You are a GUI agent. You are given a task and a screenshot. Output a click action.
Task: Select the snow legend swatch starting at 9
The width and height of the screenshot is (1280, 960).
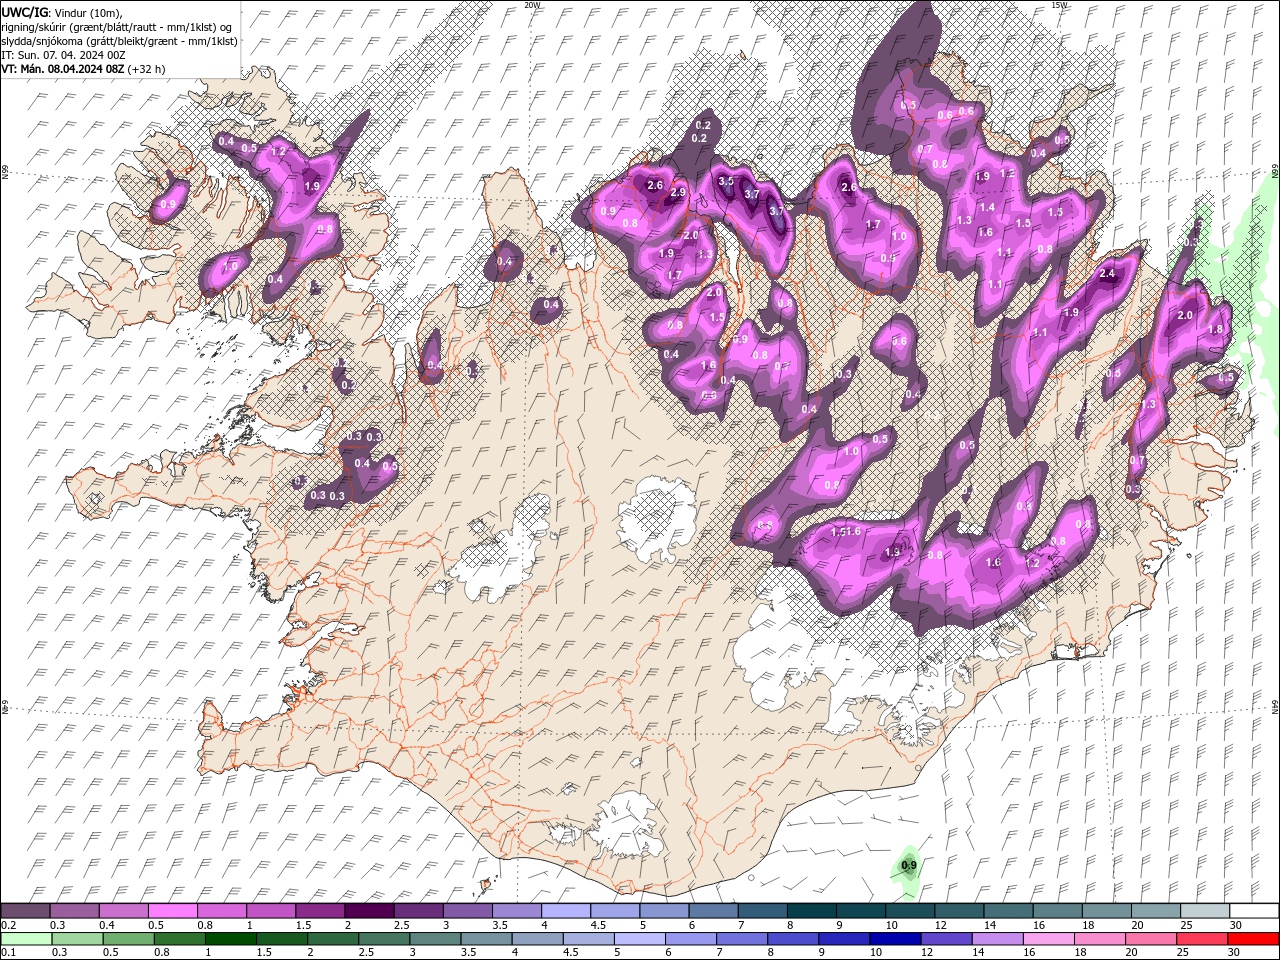click(x=859, y=911)
